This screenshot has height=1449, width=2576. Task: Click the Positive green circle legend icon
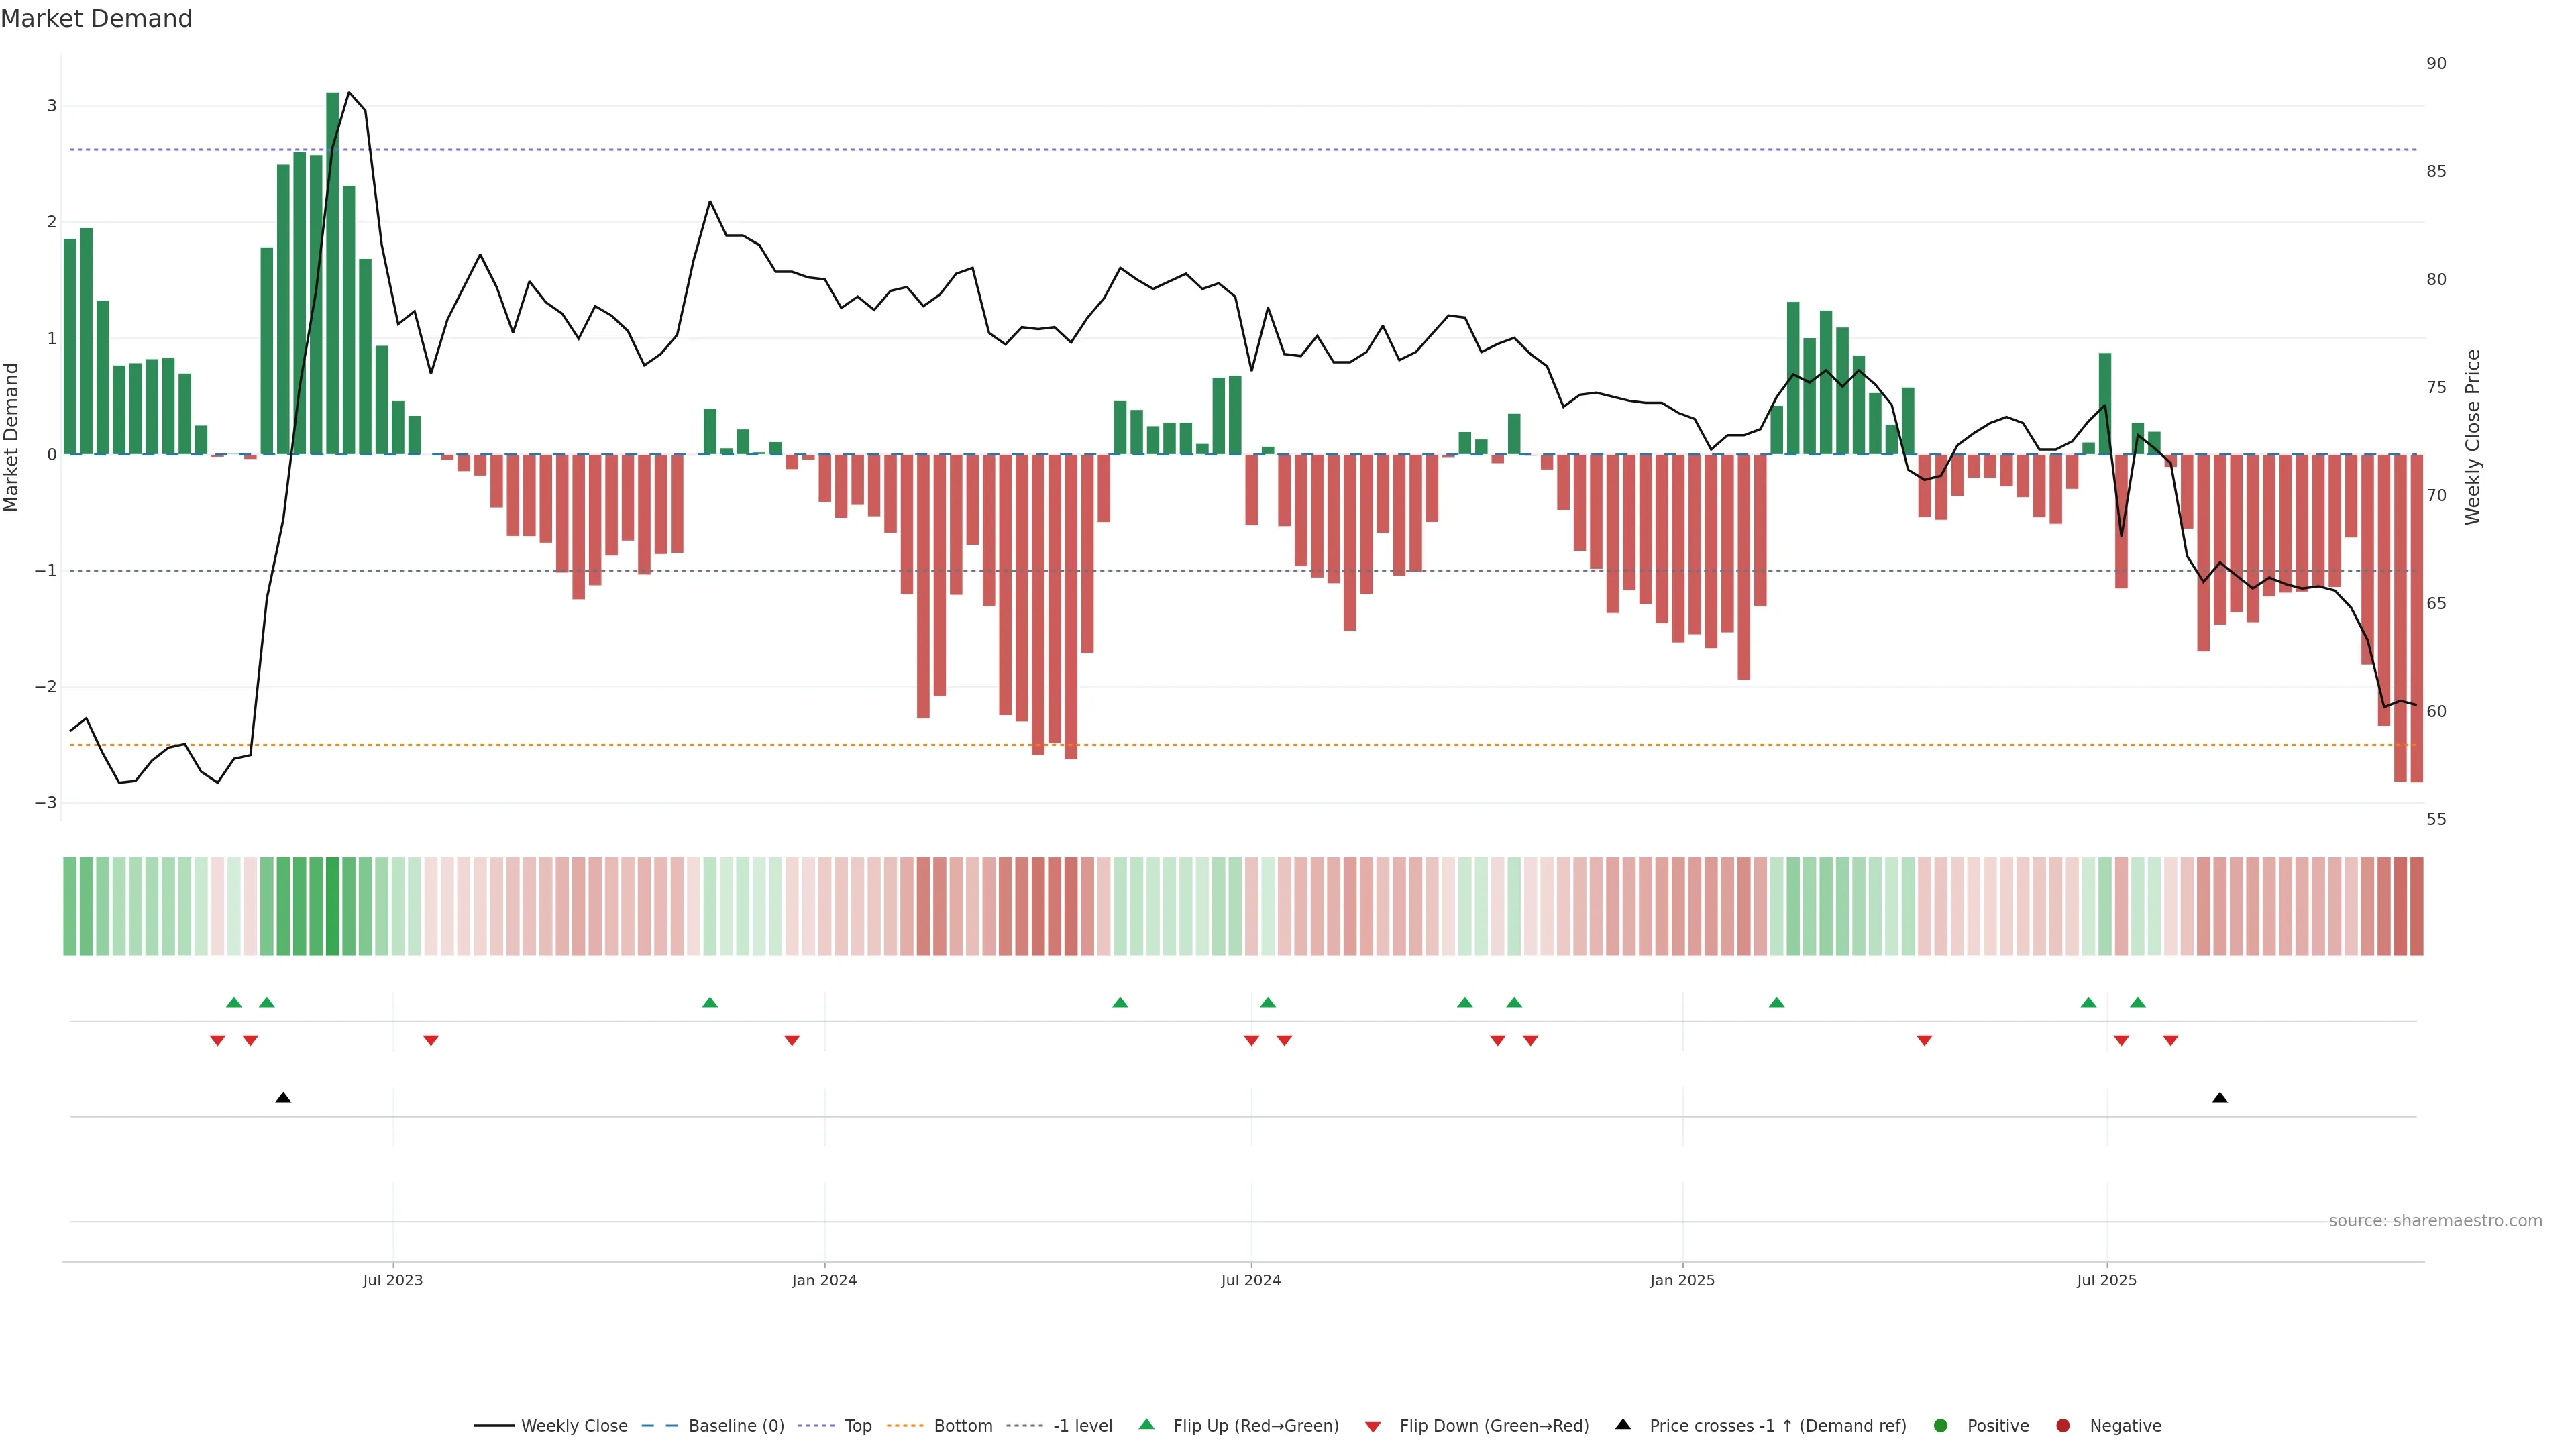[x=1941, y=1425]
